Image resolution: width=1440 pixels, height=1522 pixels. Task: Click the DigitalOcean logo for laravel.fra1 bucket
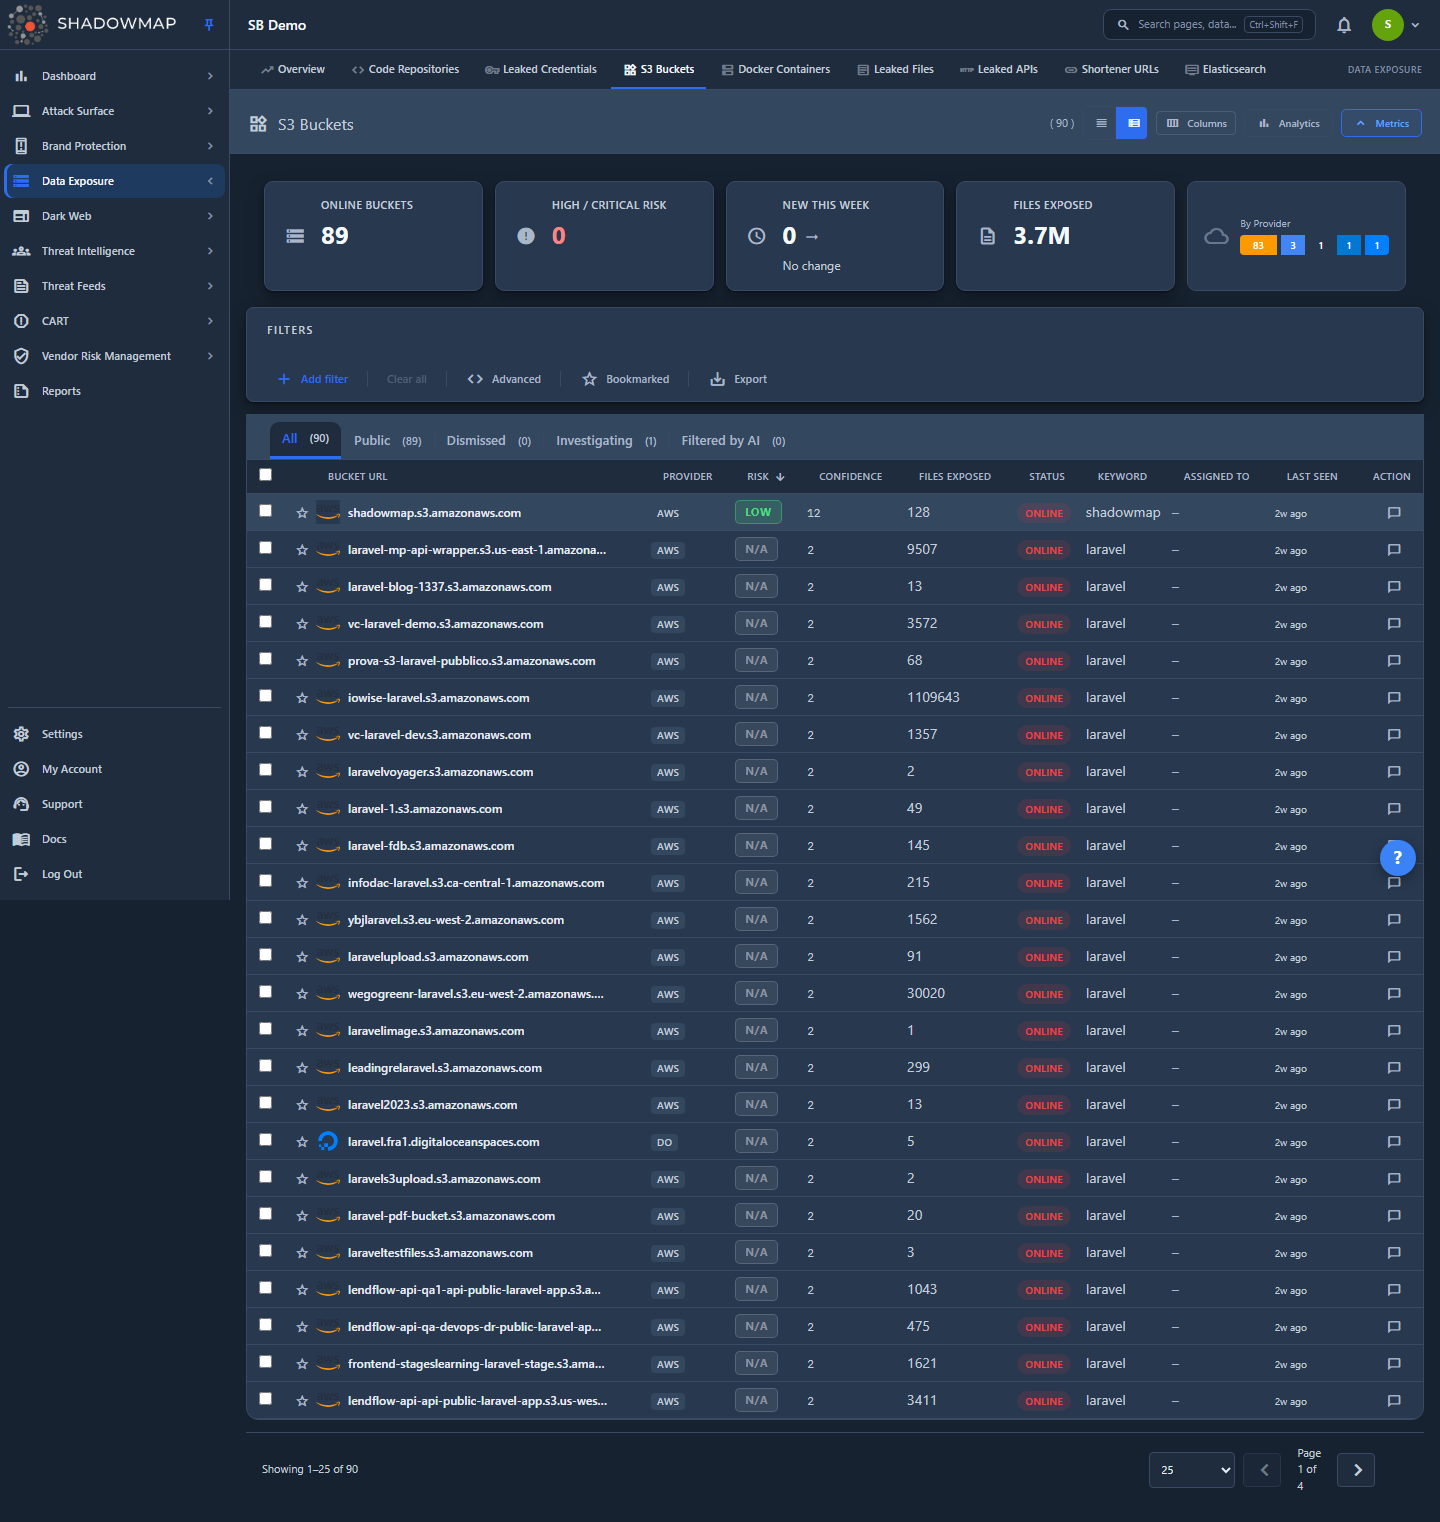(328, 1141)
